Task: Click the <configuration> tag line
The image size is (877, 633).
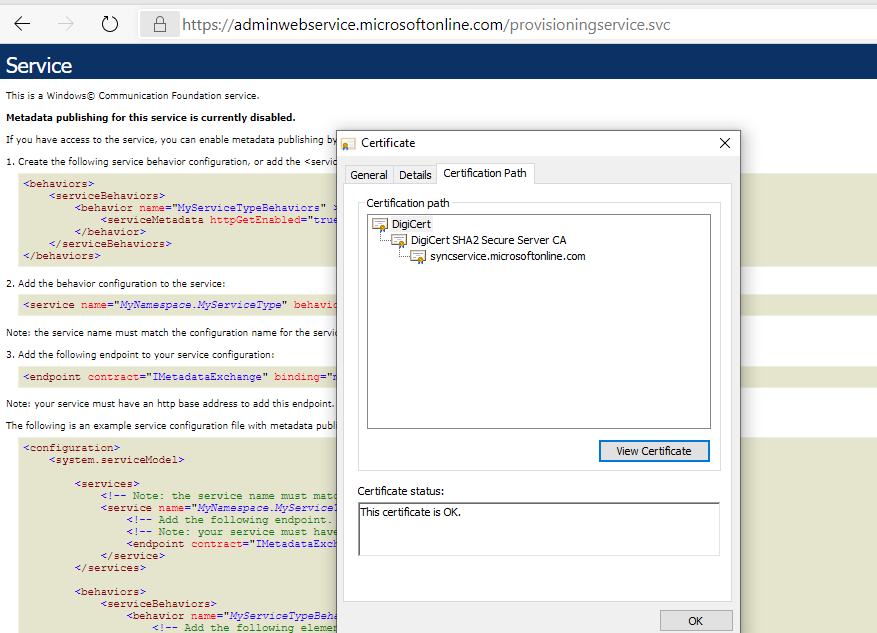Action: click(72, 448)
